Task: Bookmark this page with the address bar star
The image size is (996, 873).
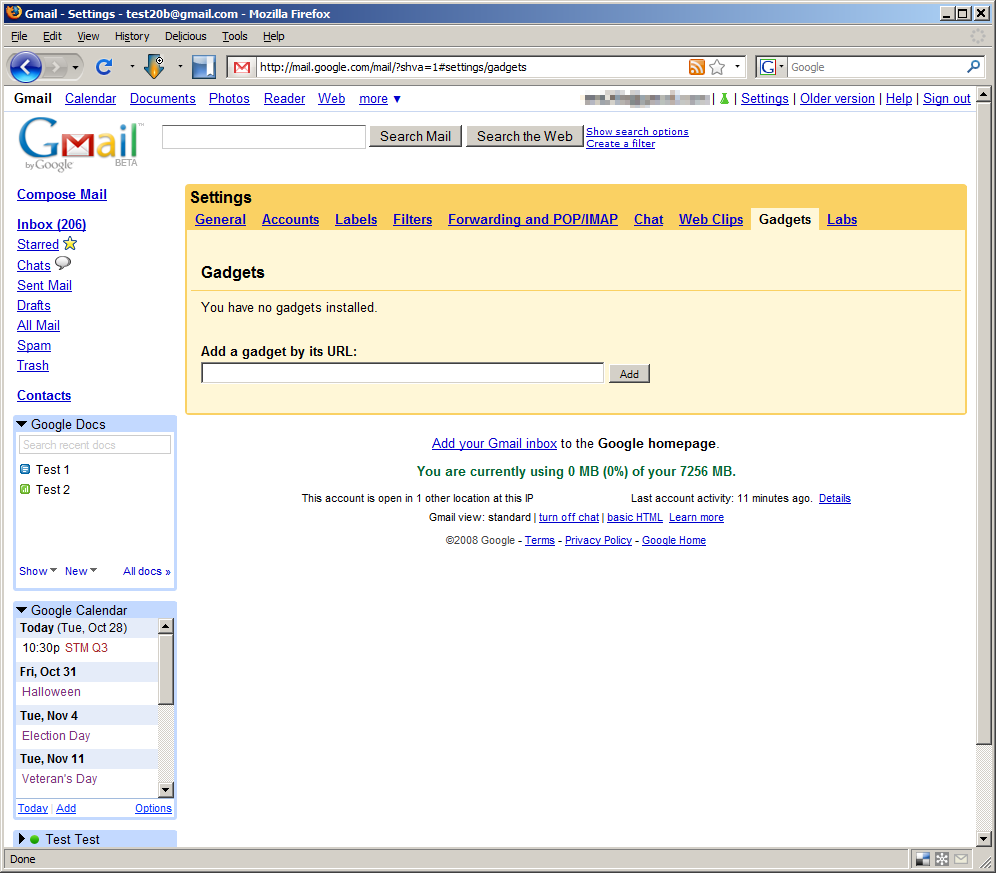Action: pos(717,67)
